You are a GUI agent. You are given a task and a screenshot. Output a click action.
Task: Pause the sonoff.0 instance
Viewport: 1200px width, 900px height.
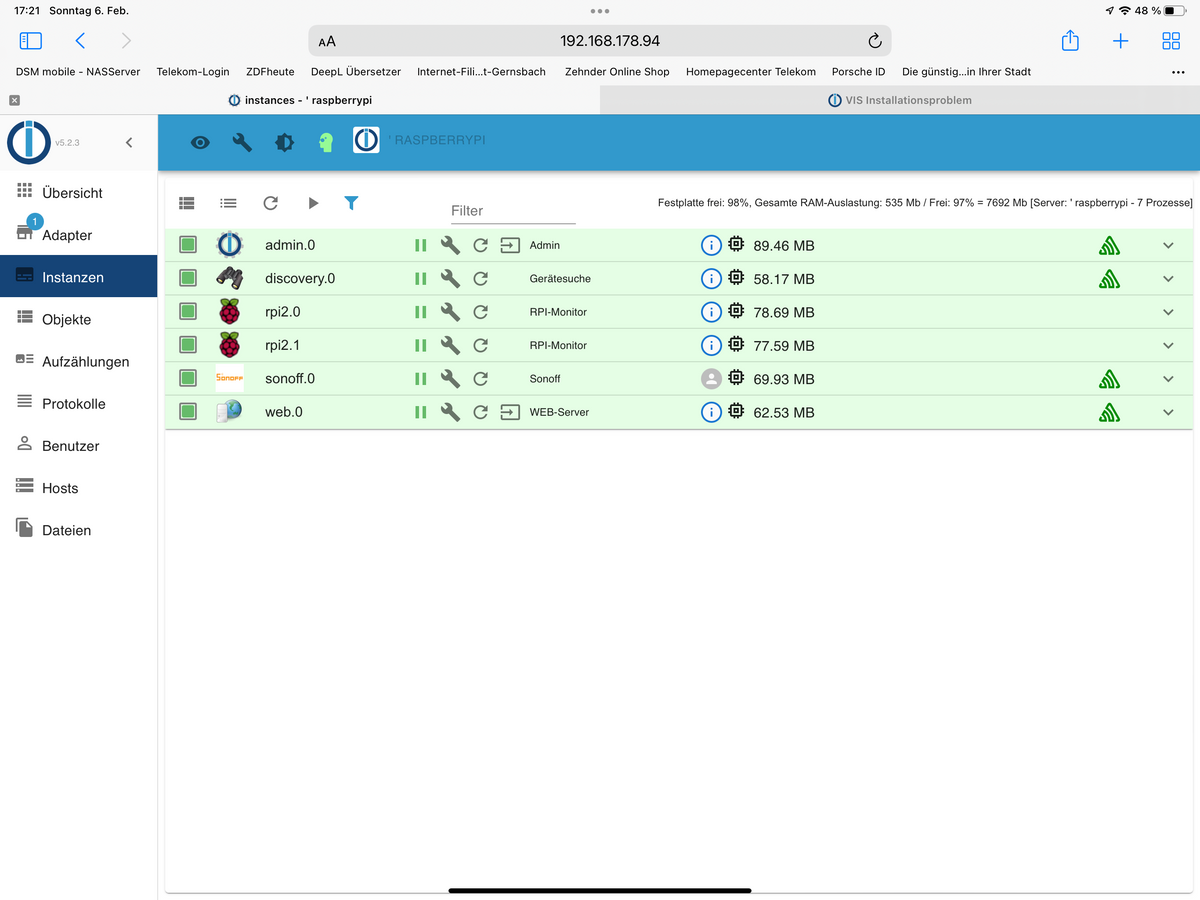[x=420, y=379]
